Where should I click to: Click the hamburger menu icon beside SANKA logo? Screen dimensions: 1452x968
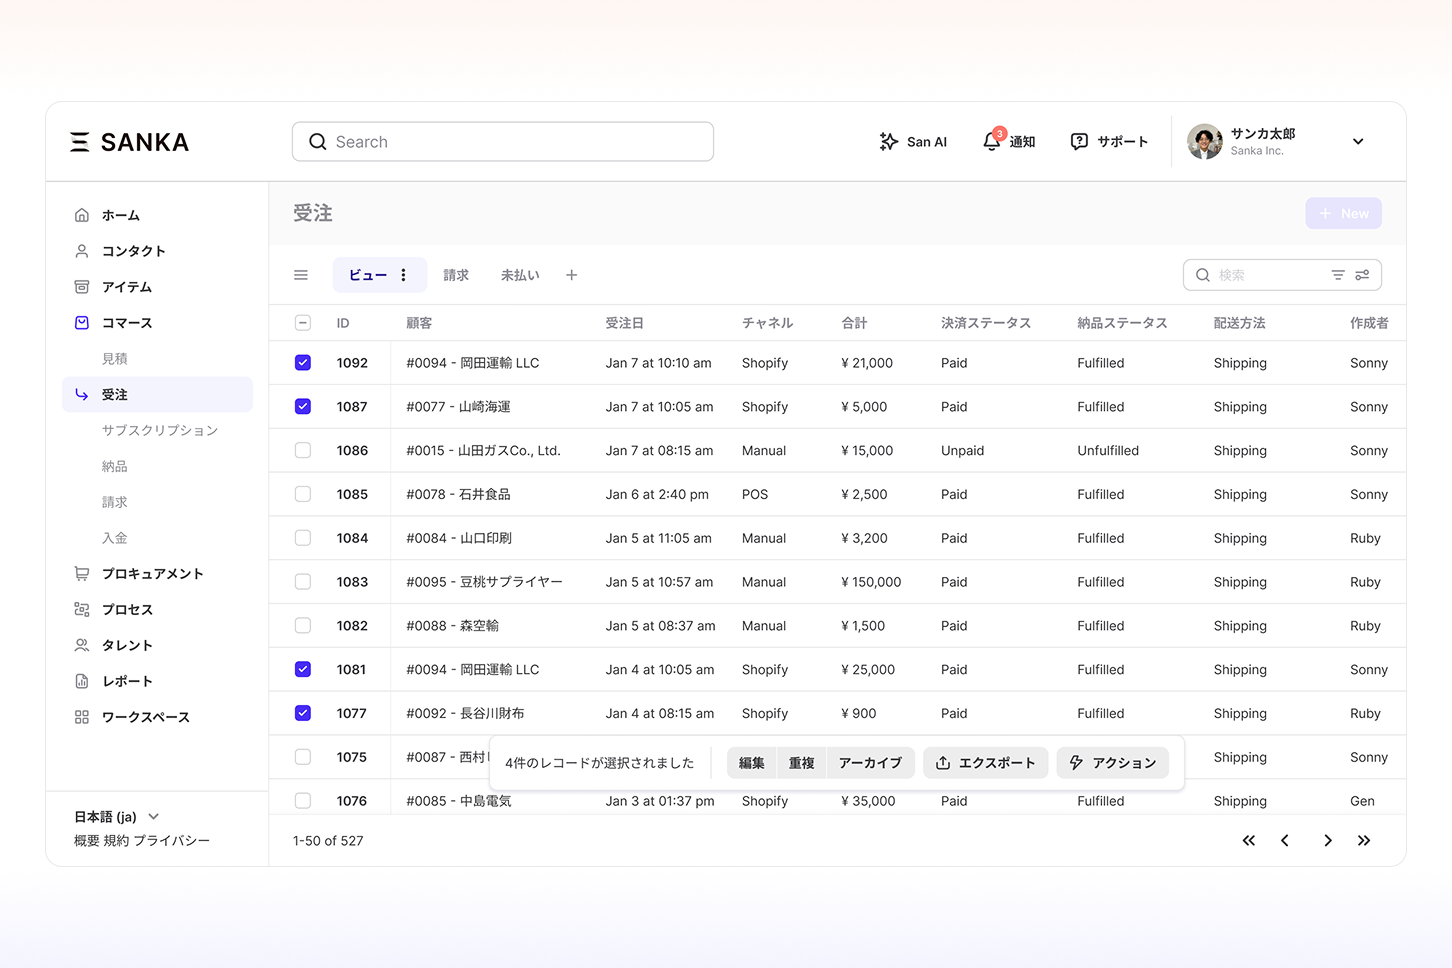click(80, 142)
